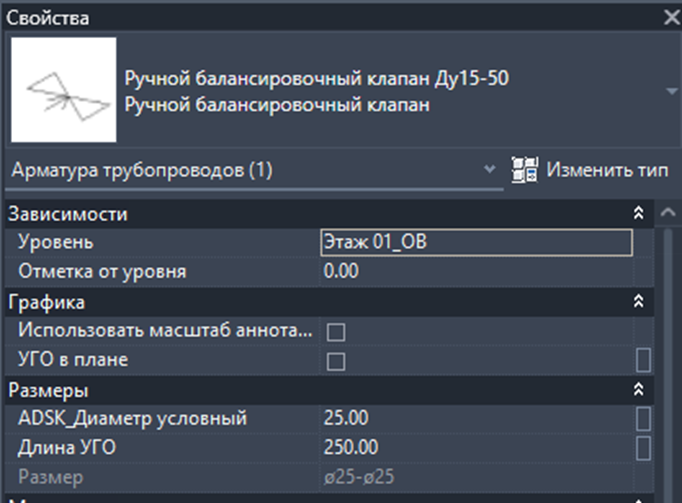Collapse the Зависимости section
Viewport: 682px width, 503px height.
(x=638, y=213)
